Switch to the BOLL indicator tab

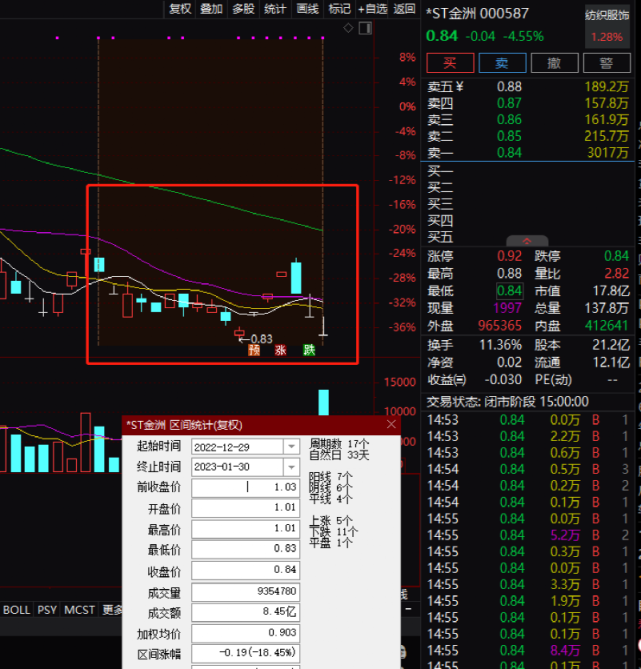17,609
